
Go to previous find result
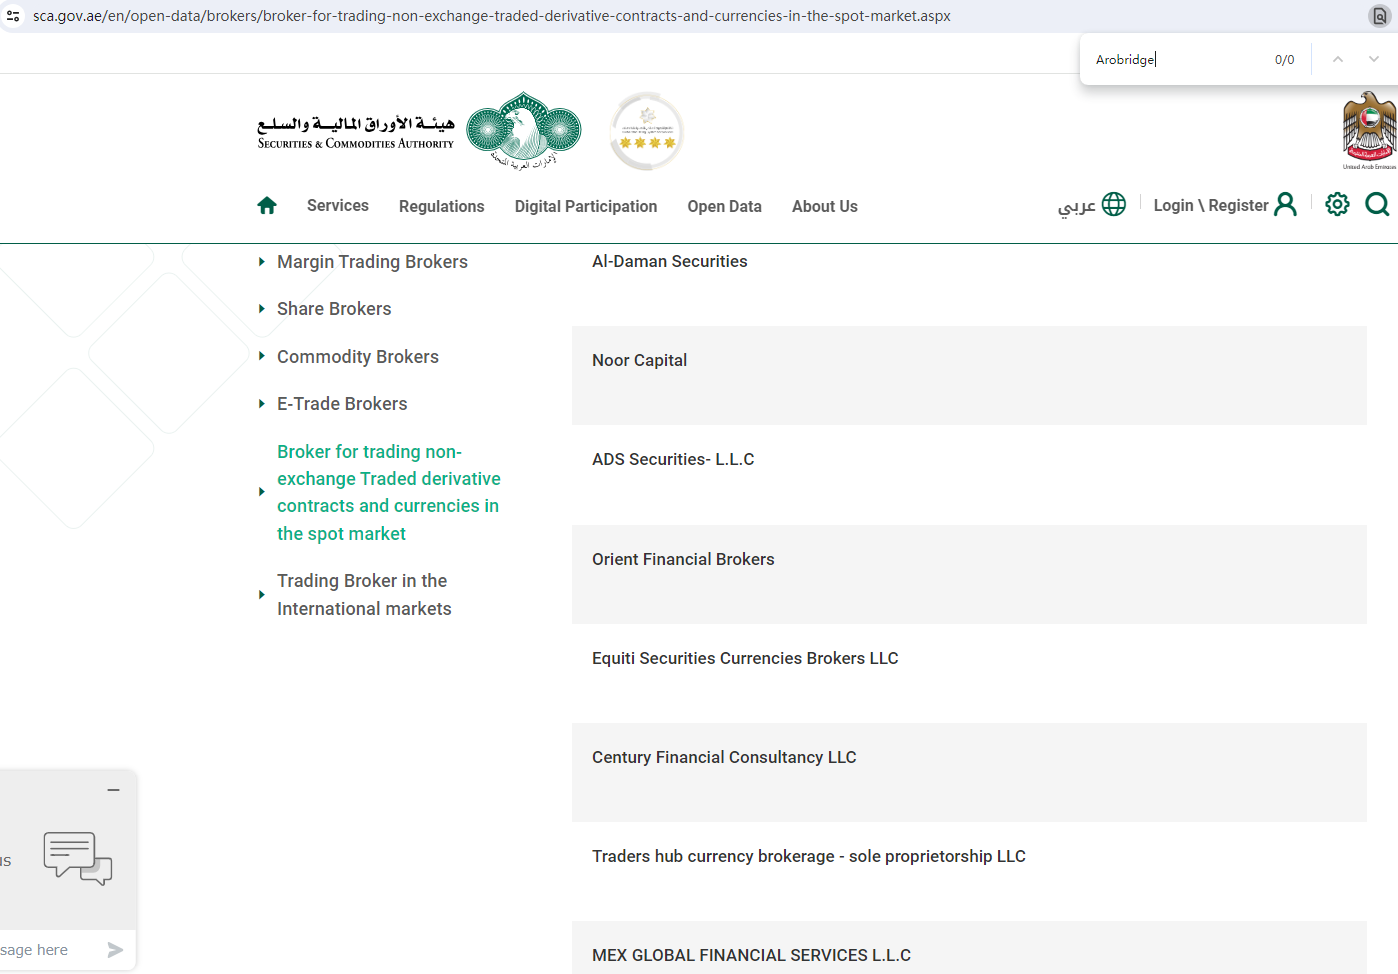(1337, 60)
